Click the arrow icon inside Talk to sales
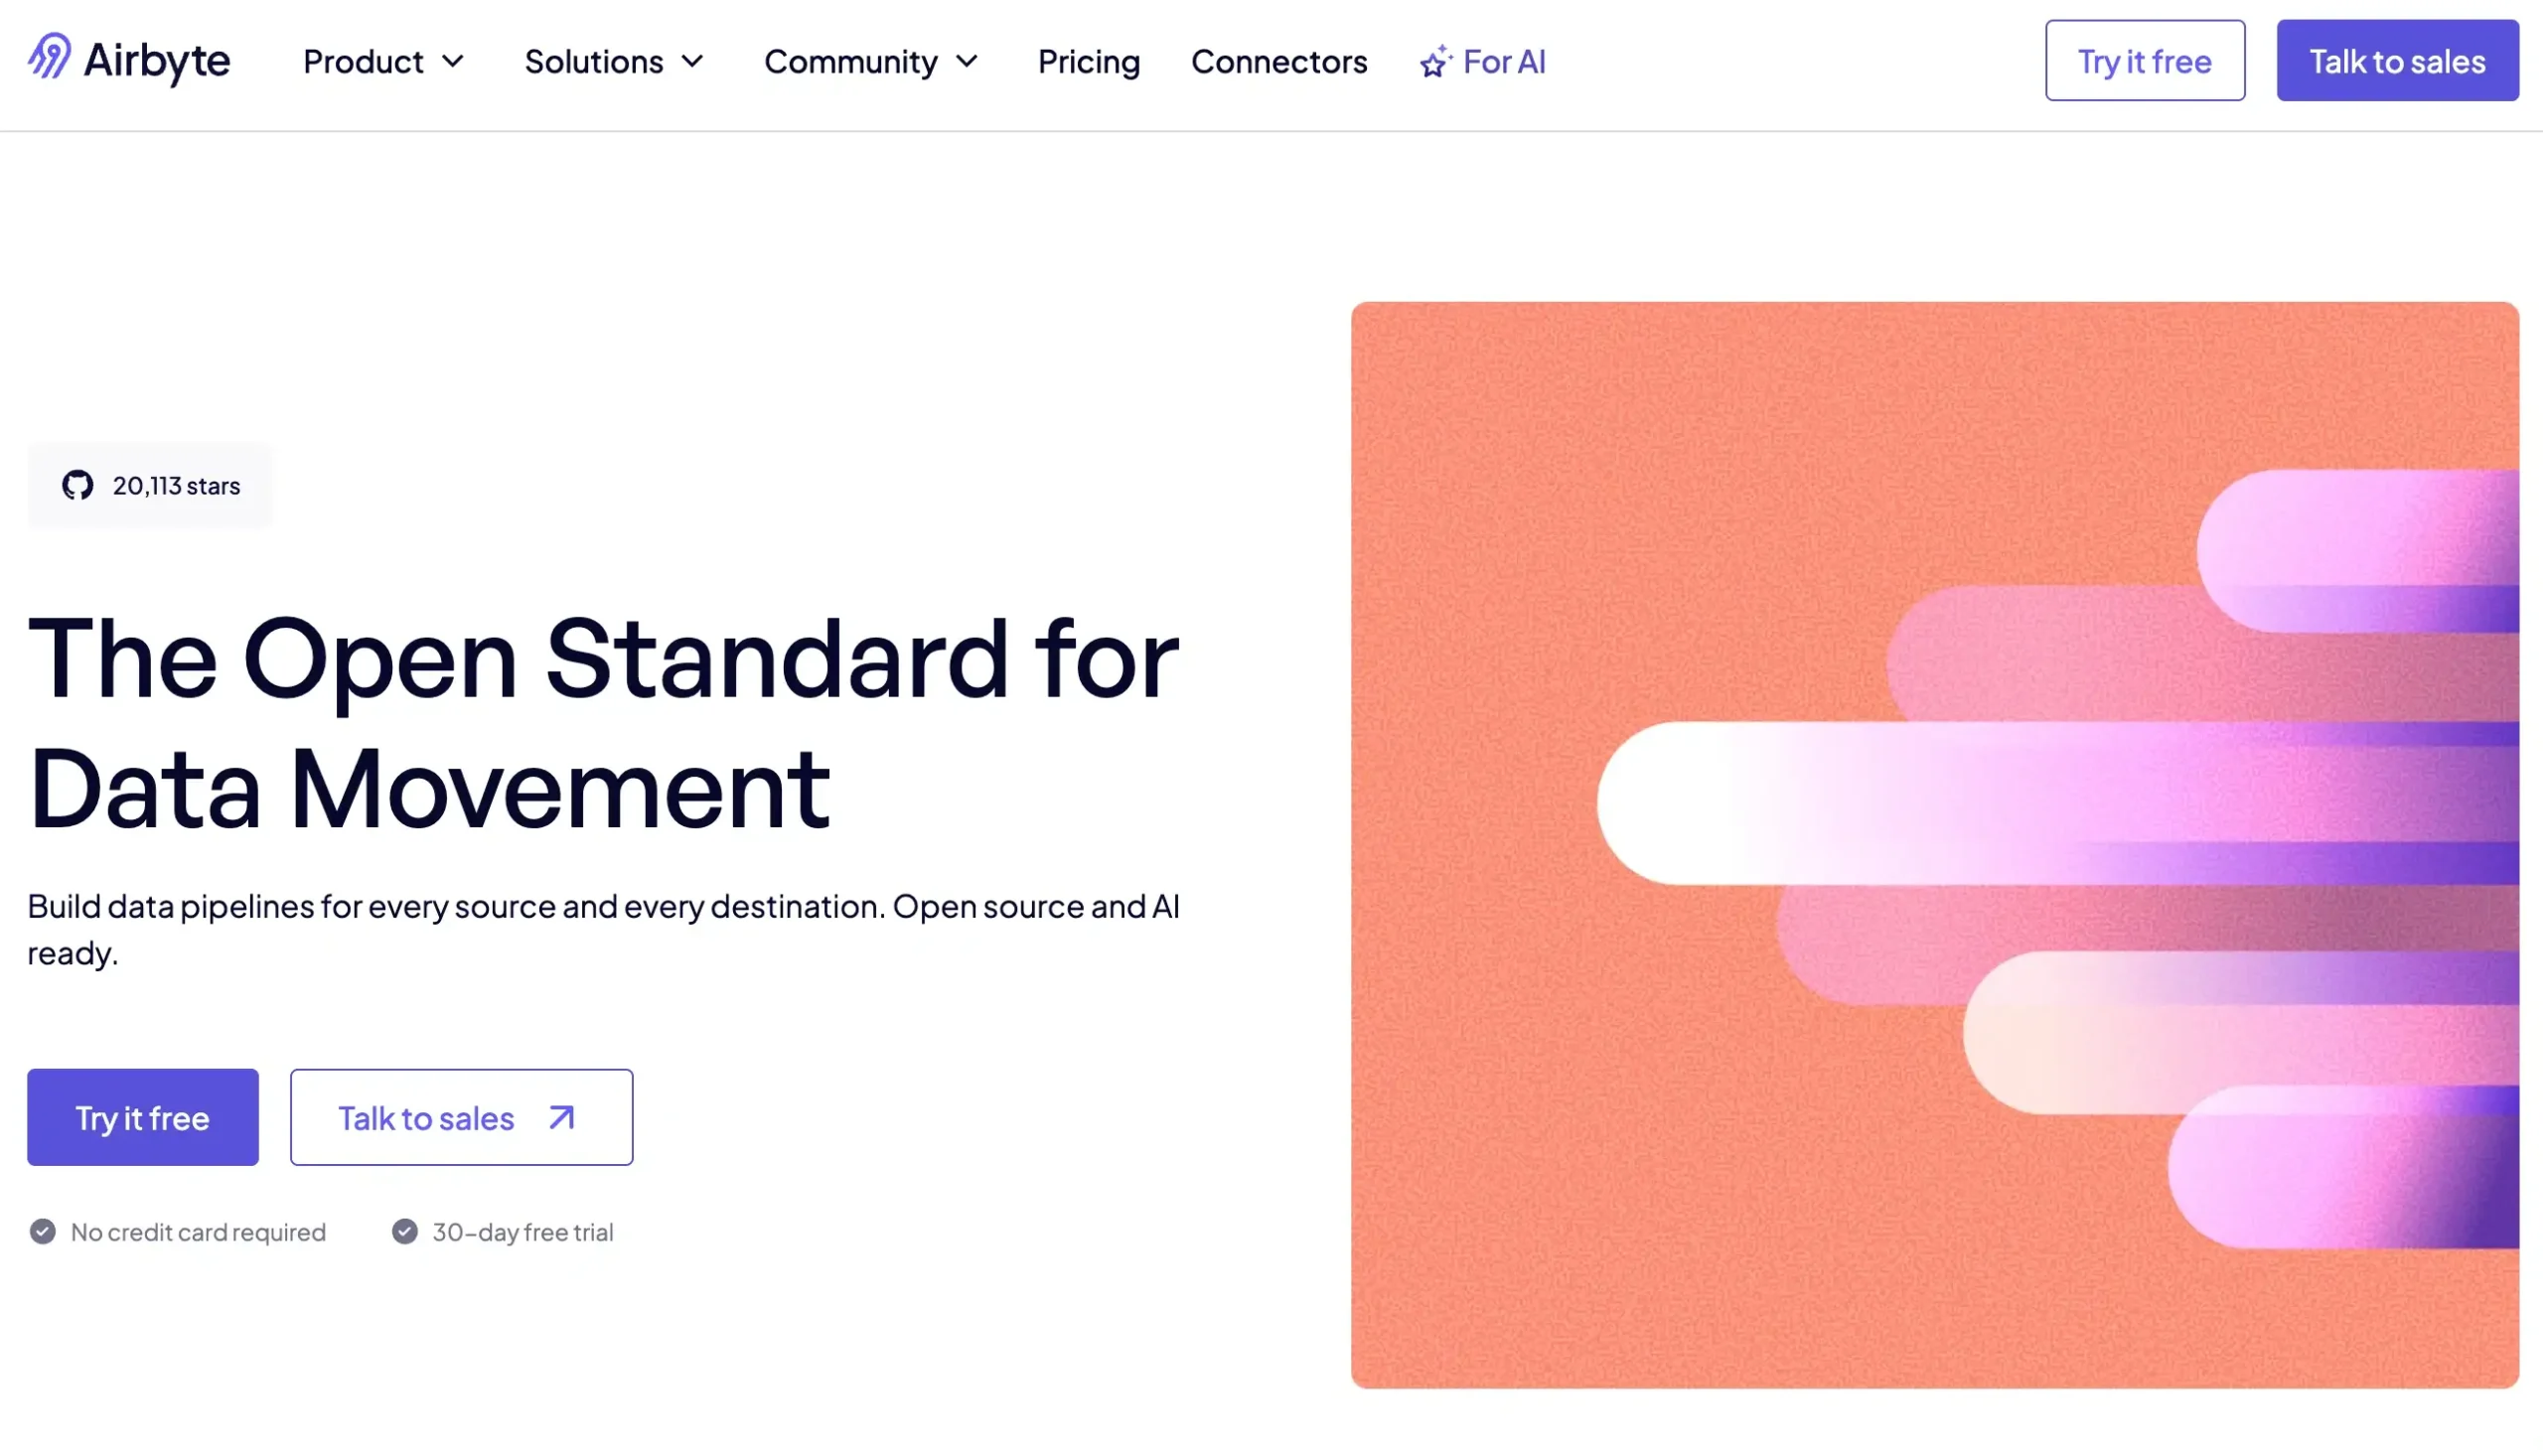Screen dimensions: 2543x1456 [559, 1118]
